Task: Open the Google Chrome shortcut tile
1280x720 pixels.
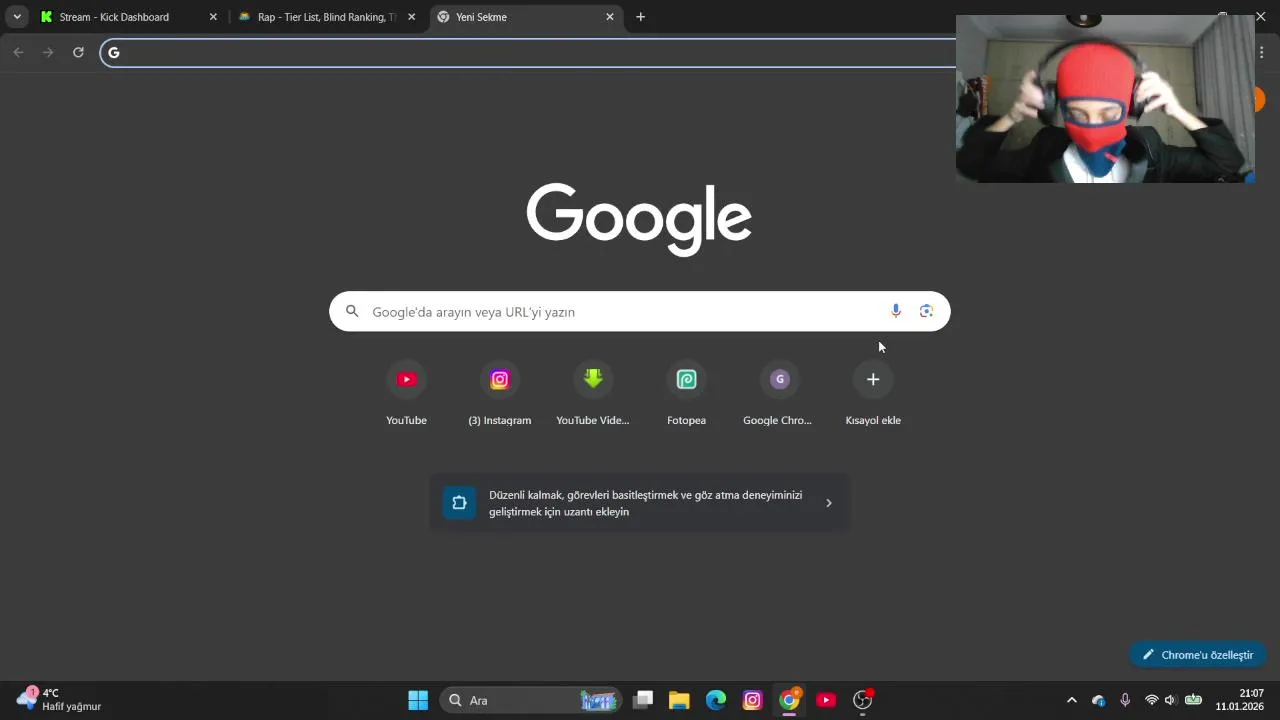Action: 779,394
